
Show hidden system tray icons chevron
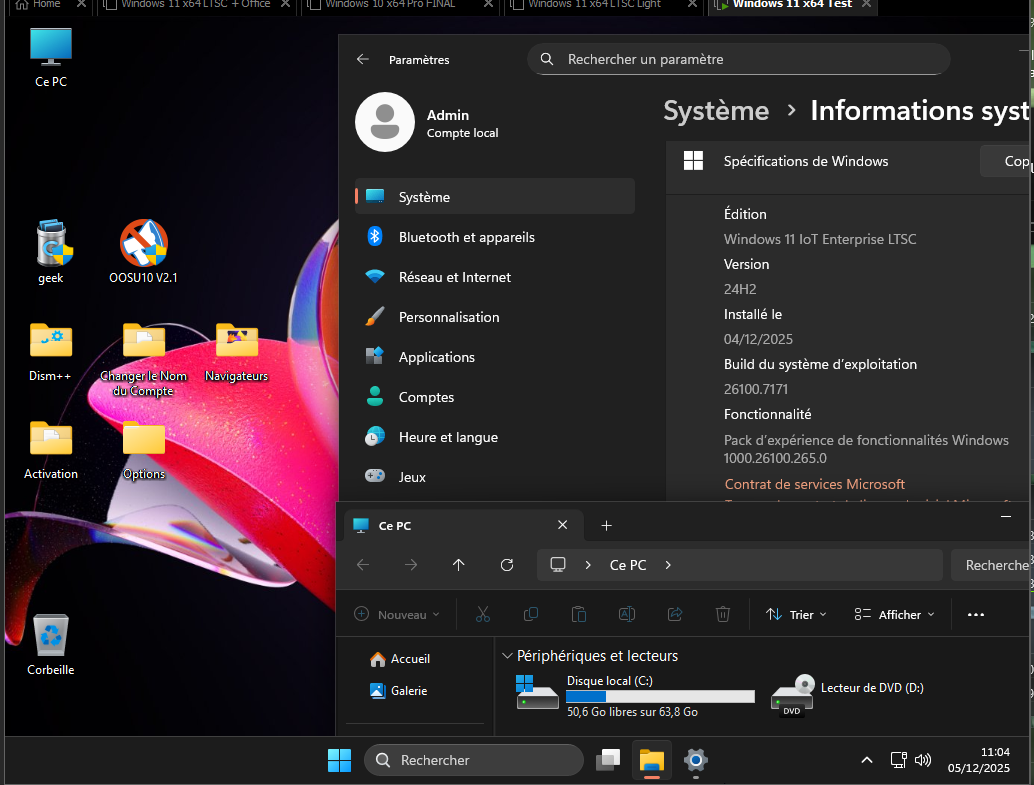866,760
